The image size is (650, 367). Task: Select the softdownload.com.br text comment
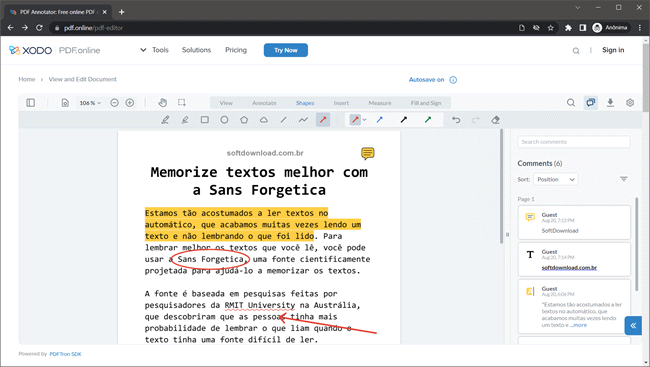point(574,260)
